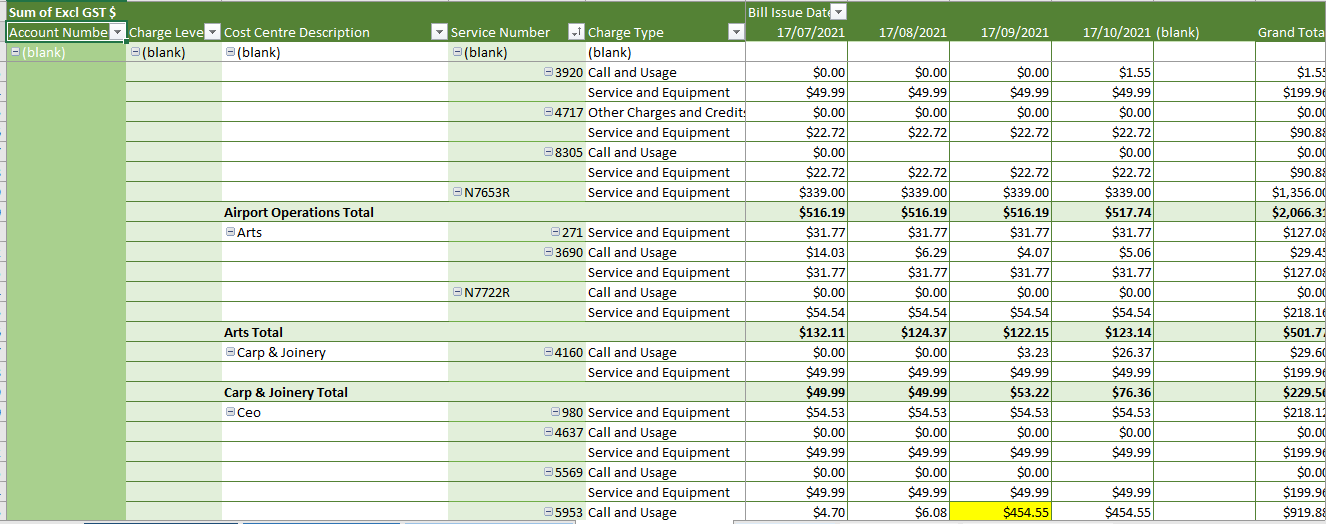The height and width of the screenshot is (524, 1326).
Task: Collapse the Arts cost centre group
Action: click(231, 232)
